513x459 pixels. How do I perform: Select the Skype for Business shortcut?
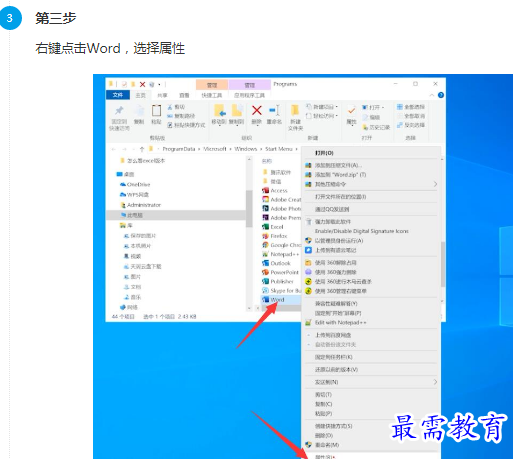point(282,290)
